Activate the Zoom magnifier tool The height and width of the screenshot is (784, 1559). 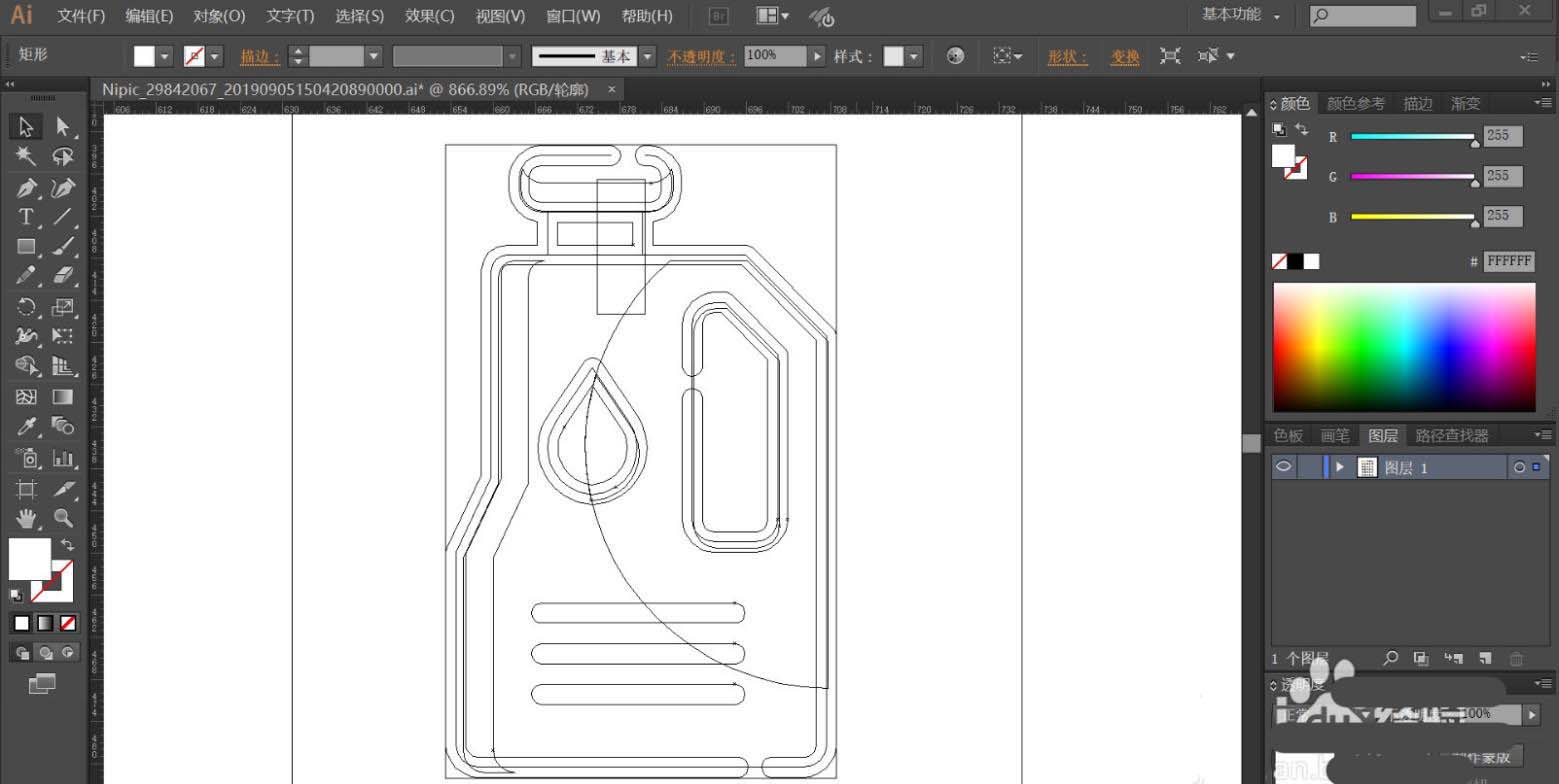click(63, 518)
